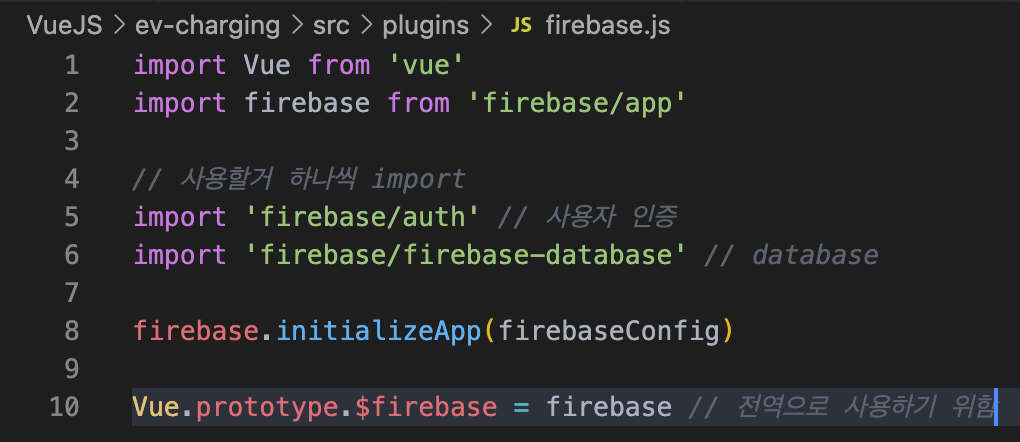Click the 사용할거 하나씩 import comment
The image size is (1020, 442).
(299, 179)
